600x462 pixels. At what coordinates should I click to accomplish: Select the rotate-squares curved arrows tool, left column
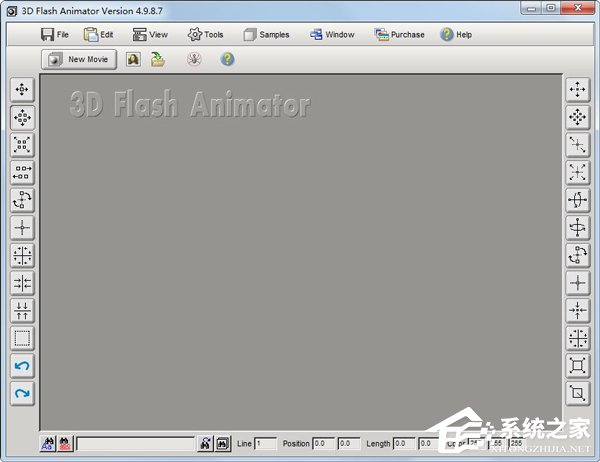coord(22,200)
